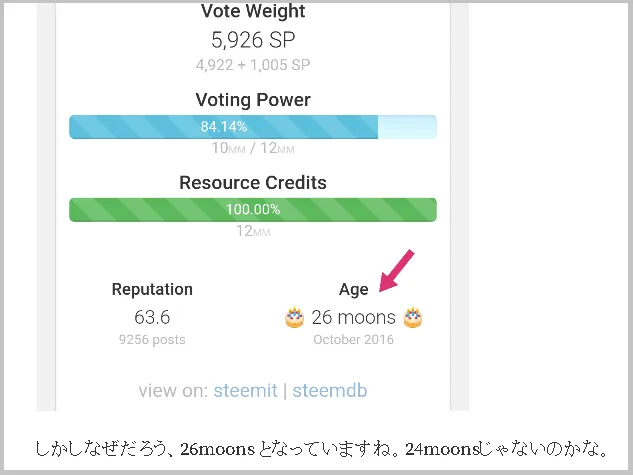Click the 4,922 + 1,005 SP breakdown text
Screen dimensions: 633x475
(253, 65)
